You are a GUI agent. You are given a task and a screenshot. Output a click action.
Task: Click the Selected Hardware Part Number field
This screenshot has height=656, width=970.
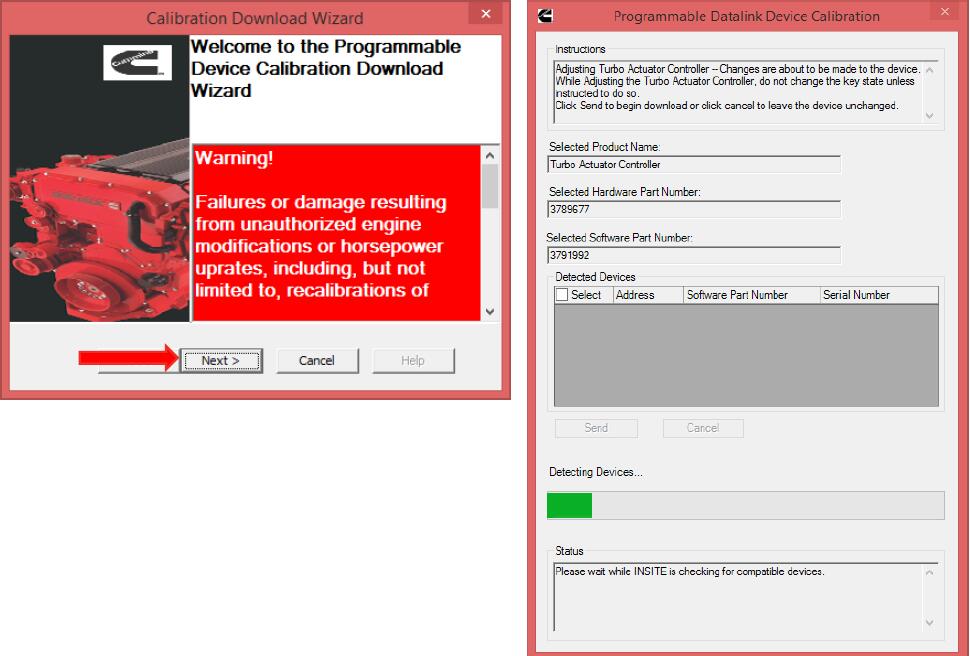[x=694, y=209]
